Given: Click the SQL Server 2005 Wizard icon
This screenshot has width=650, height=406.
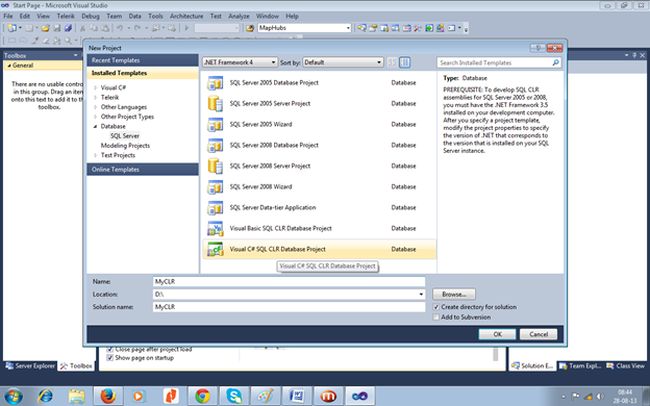Looking at the screenshot, I should pyautogui.click(x=215, y=124).
